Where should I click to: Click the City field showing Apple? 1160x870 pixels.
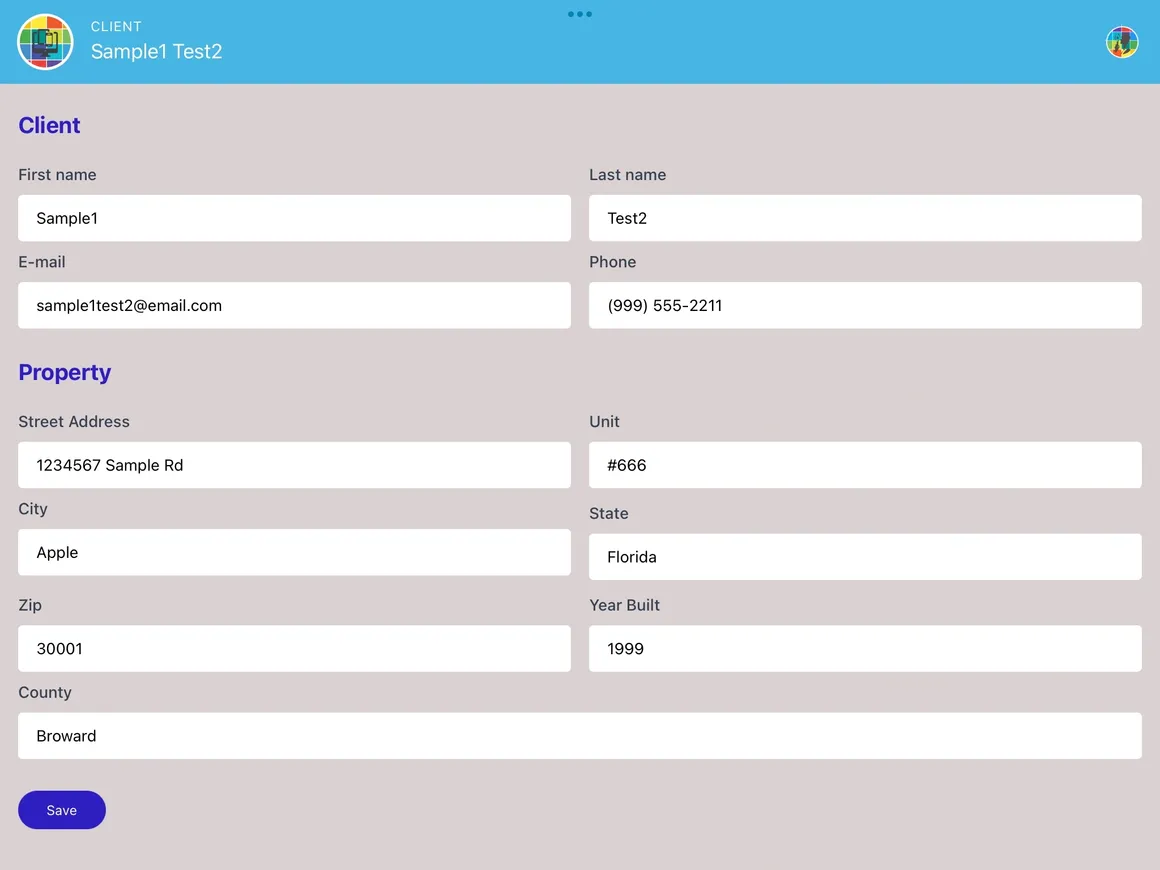pos(294,552)
